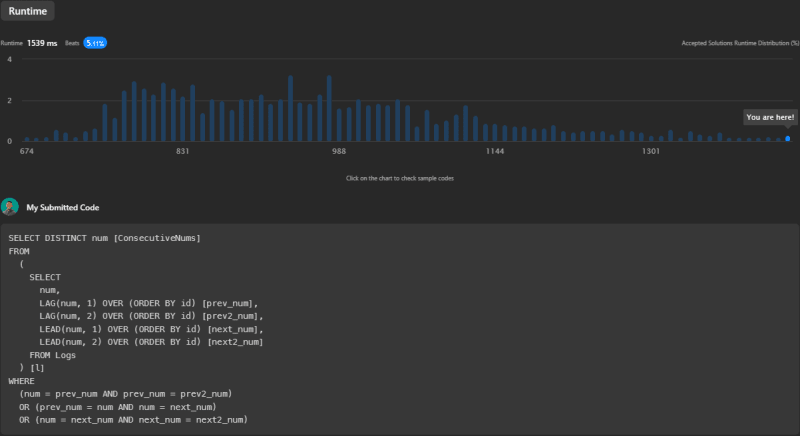Select the blue 'You are here' dot on chart
Screen dimensions: 800x436
click(787, 139)
